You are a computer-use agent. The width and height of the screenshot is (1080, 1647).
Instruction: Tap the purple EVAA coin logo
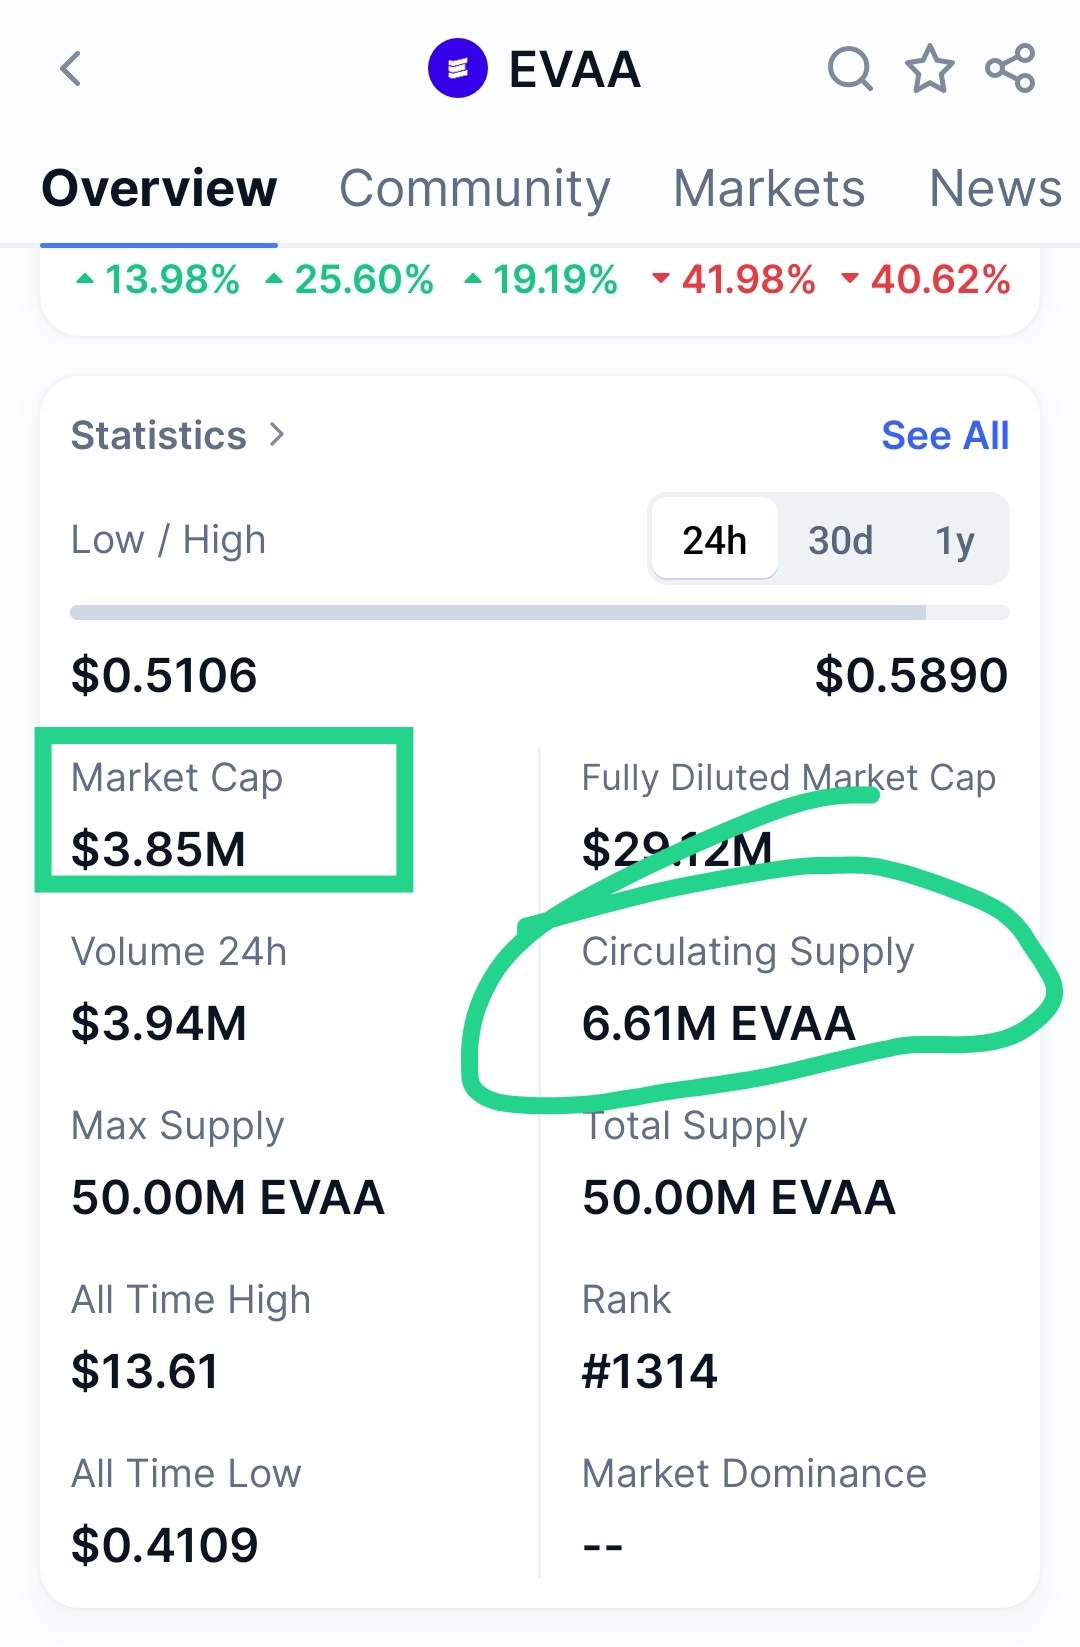point(457,69)
